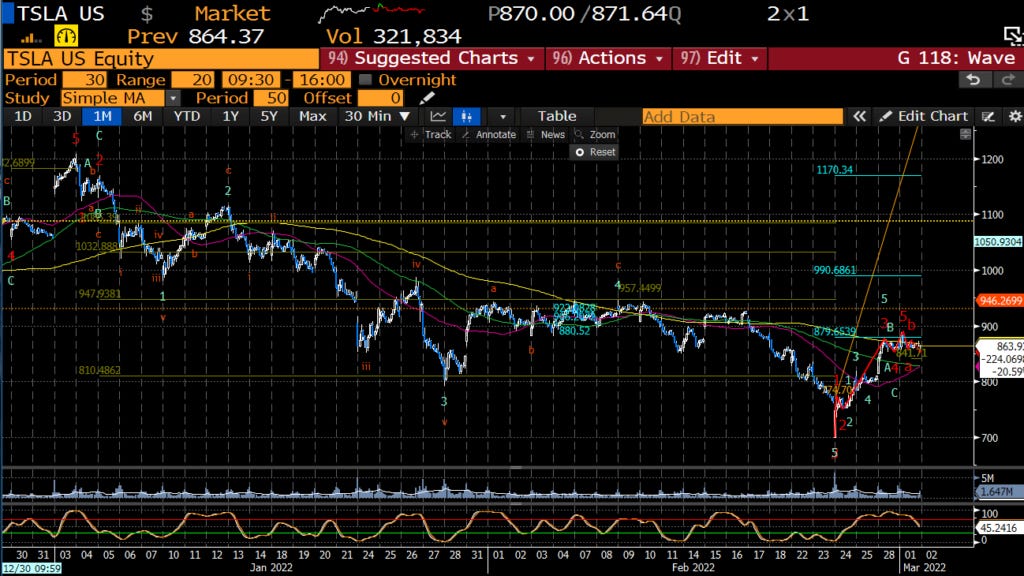Select the 1D range tab
This screenshot has height=576, width=1024.
[x=23, y=116]
